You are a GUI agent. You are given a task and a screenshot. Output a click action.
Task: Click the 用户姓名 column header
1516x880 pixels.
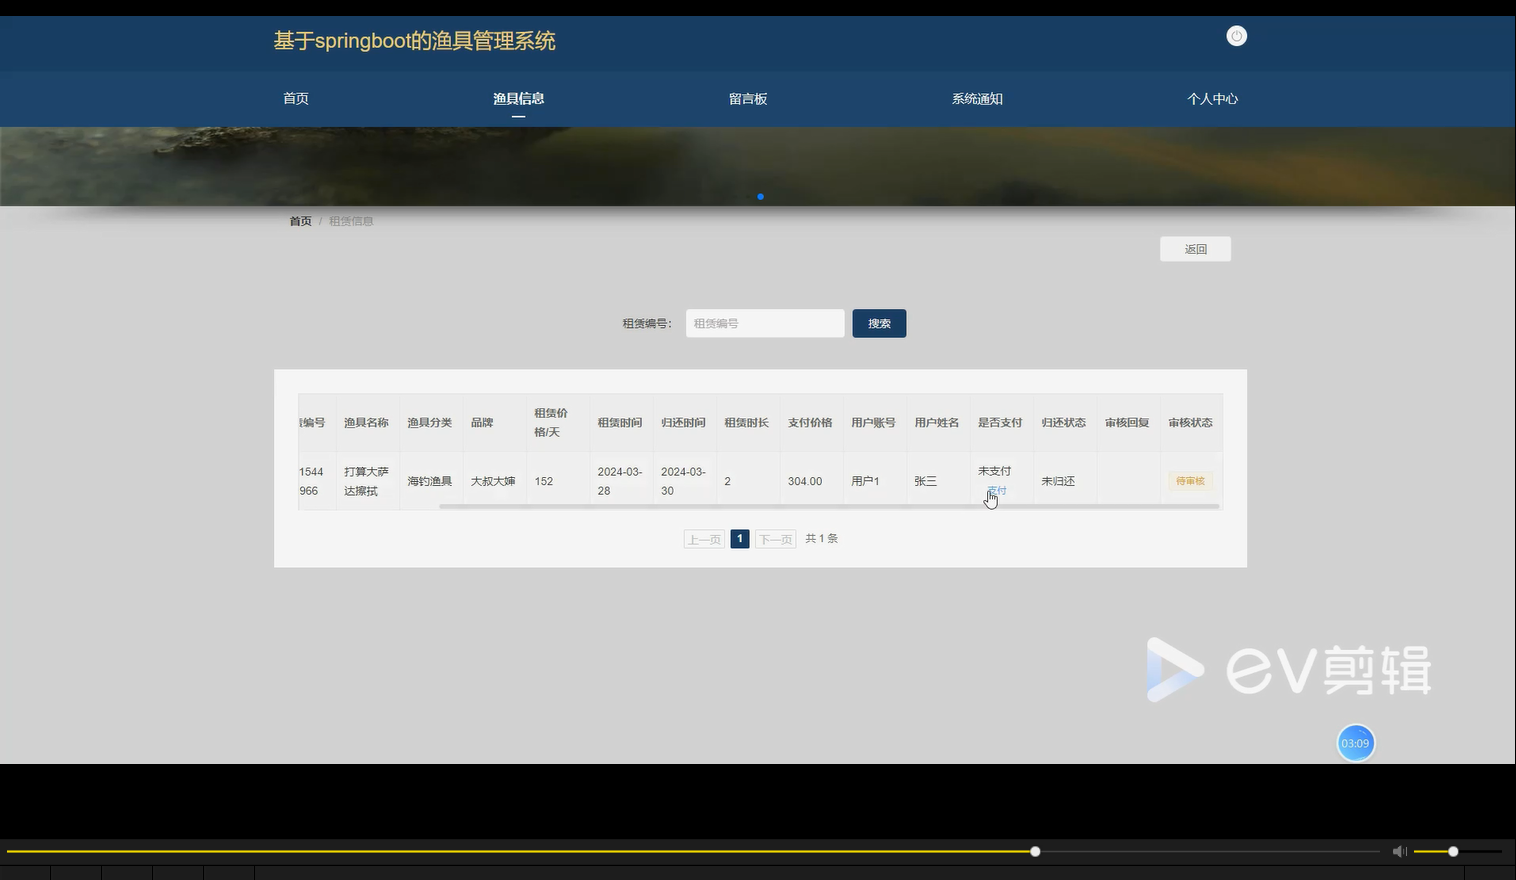pyautogui.click(x=937, y=423)
